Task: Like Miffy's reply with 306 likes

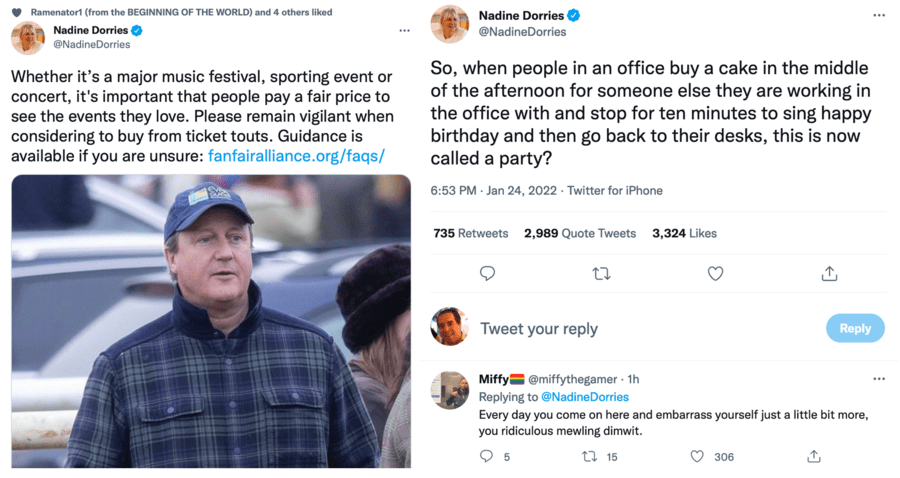Action: point(698,456)
